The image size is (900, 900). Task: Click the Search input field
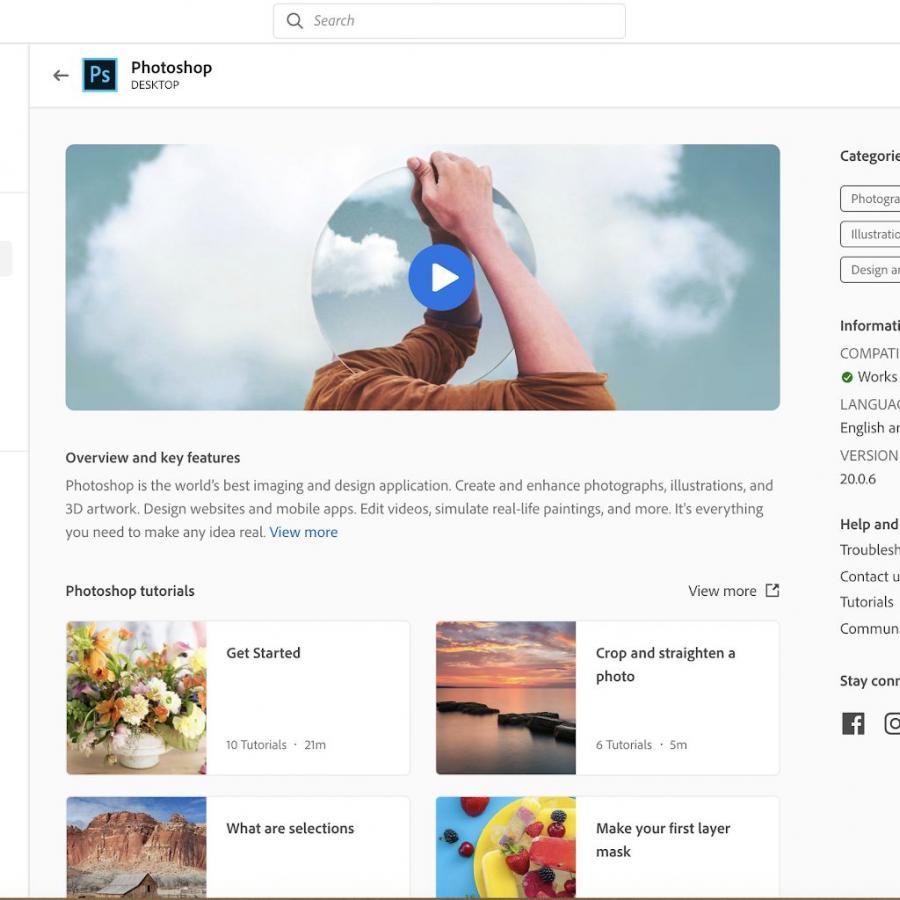(450, 20)
